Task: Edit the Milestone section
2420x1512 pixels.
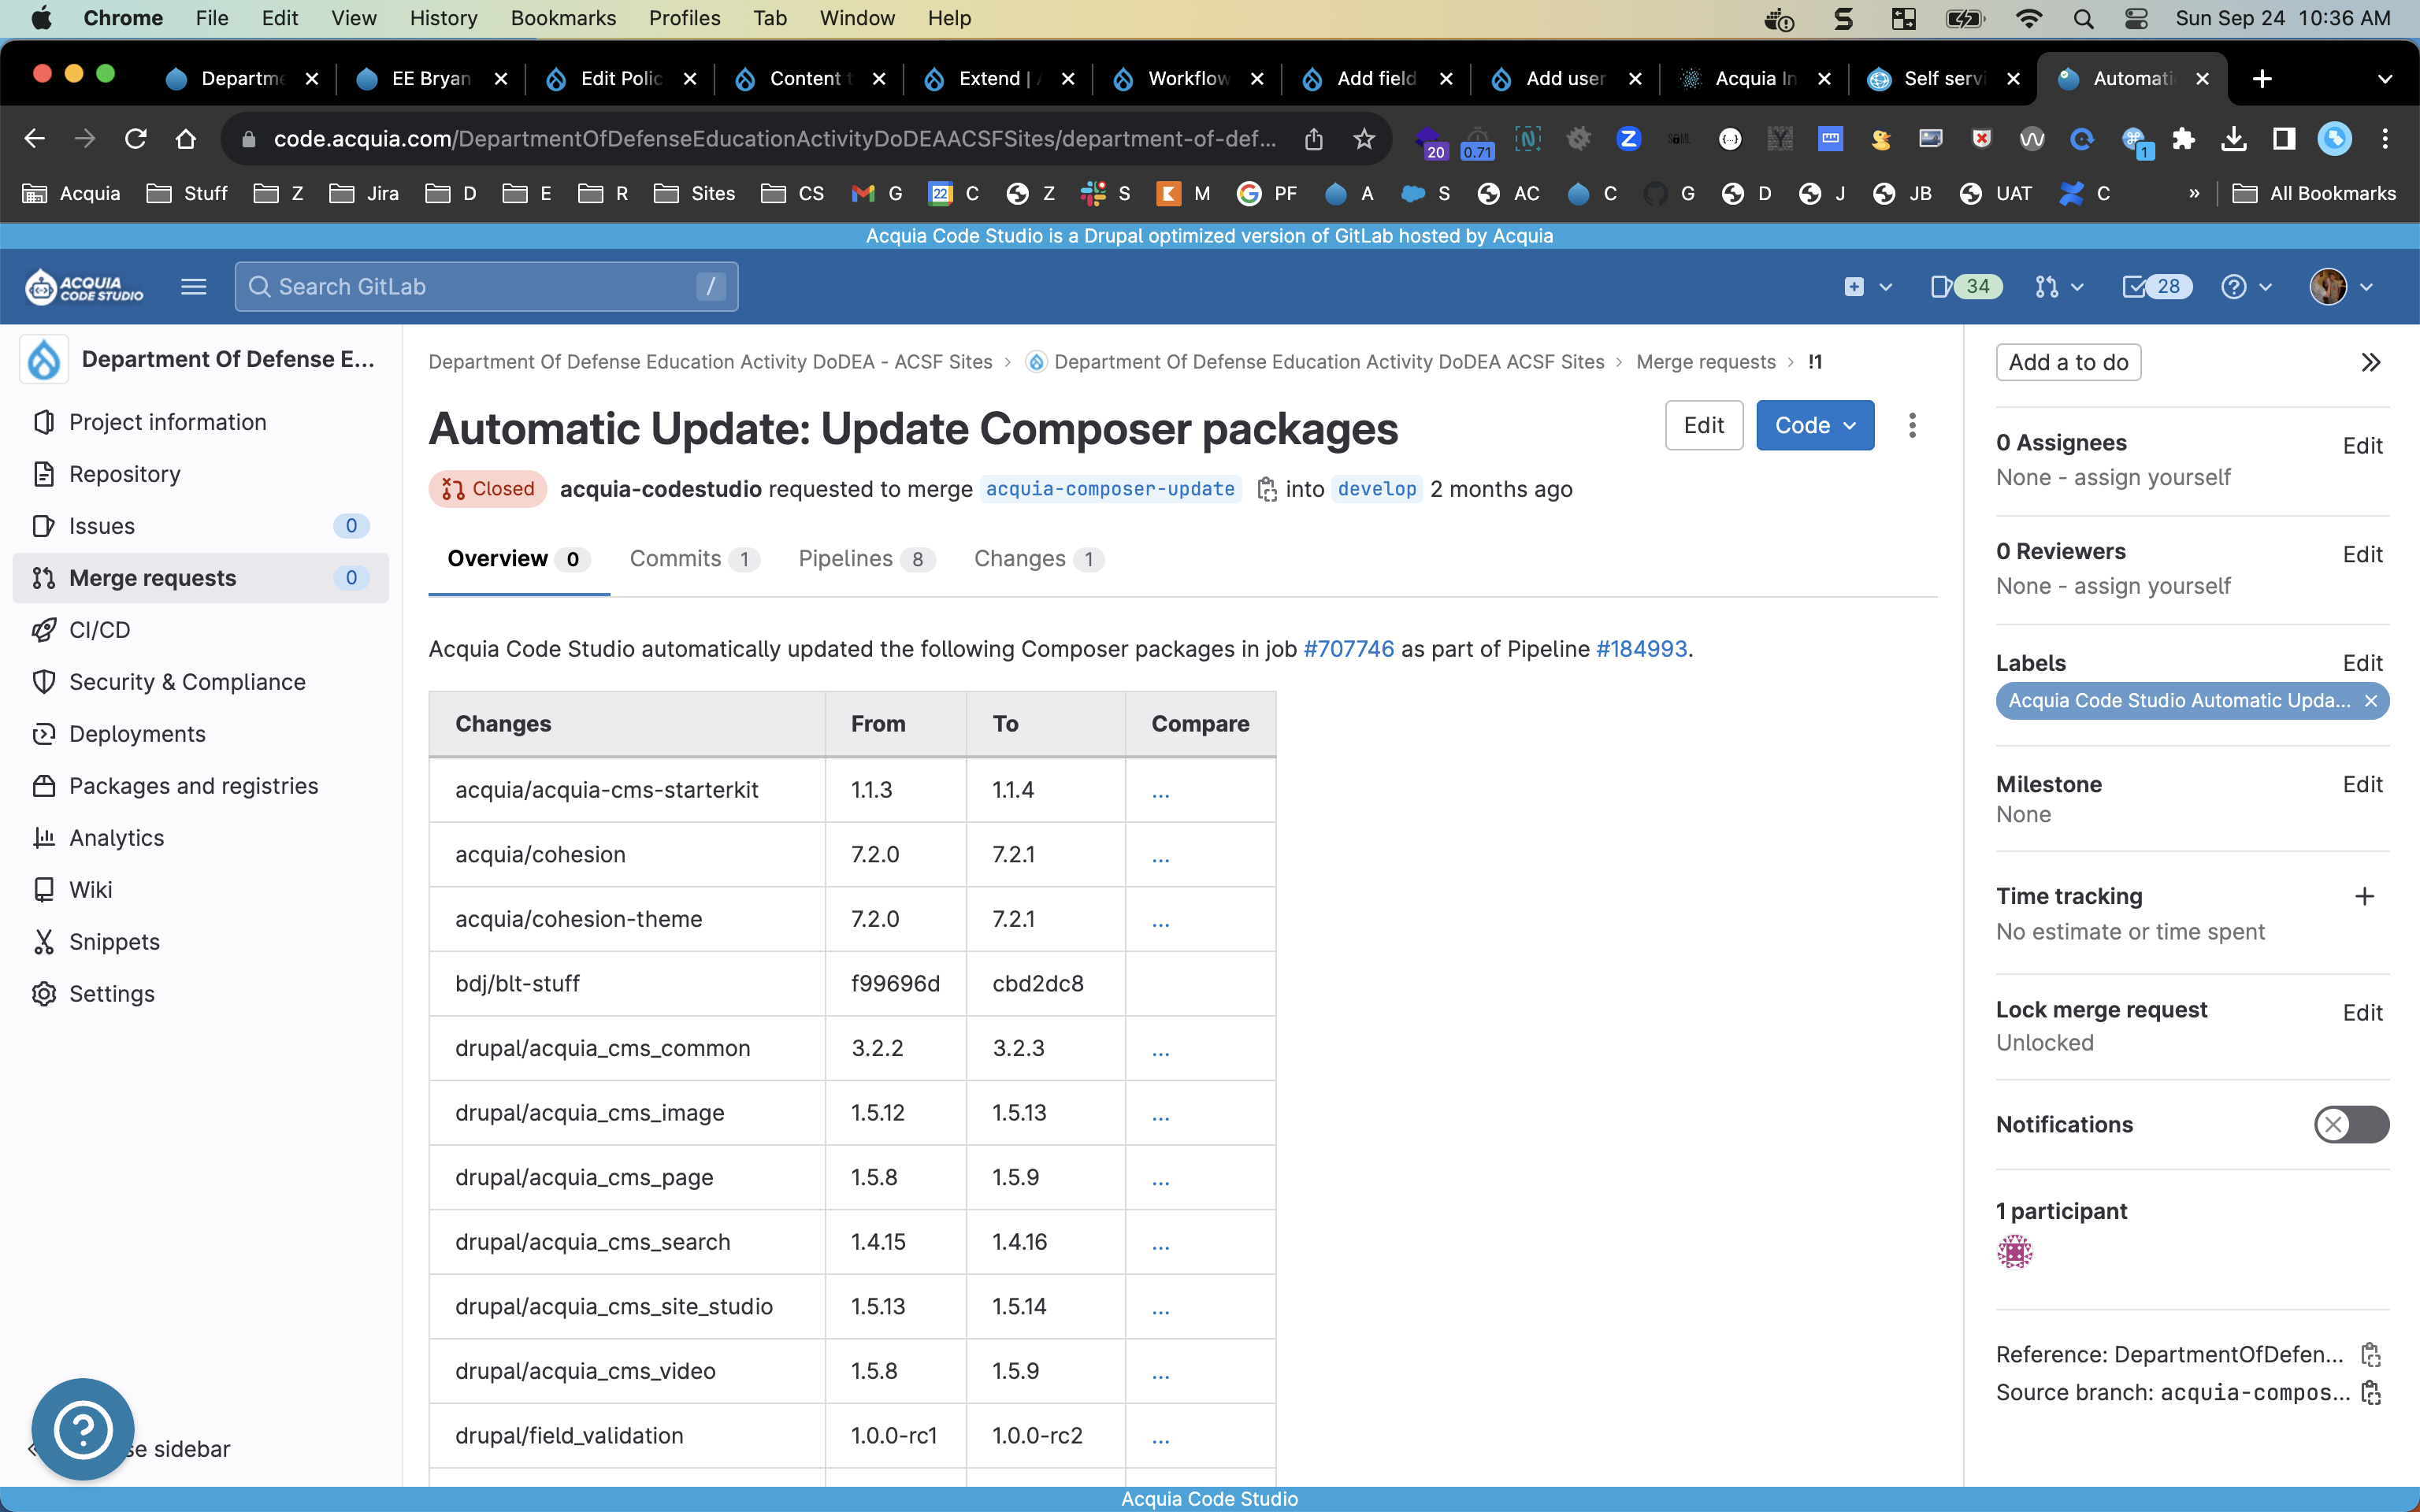Action: coord(2362,784)
